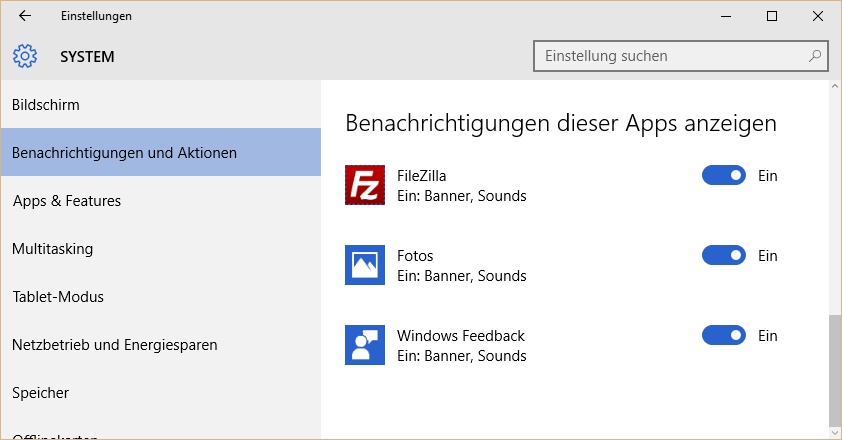Disable Fotos notifications switch

tap(724, 256)
